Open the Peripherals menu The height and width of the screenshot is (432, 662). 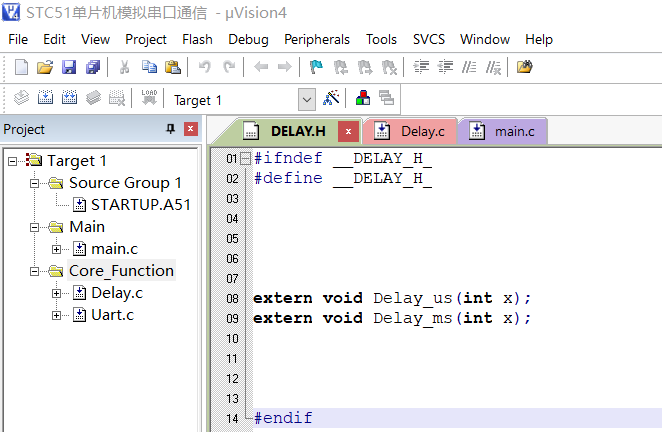[x=317, y=39]
